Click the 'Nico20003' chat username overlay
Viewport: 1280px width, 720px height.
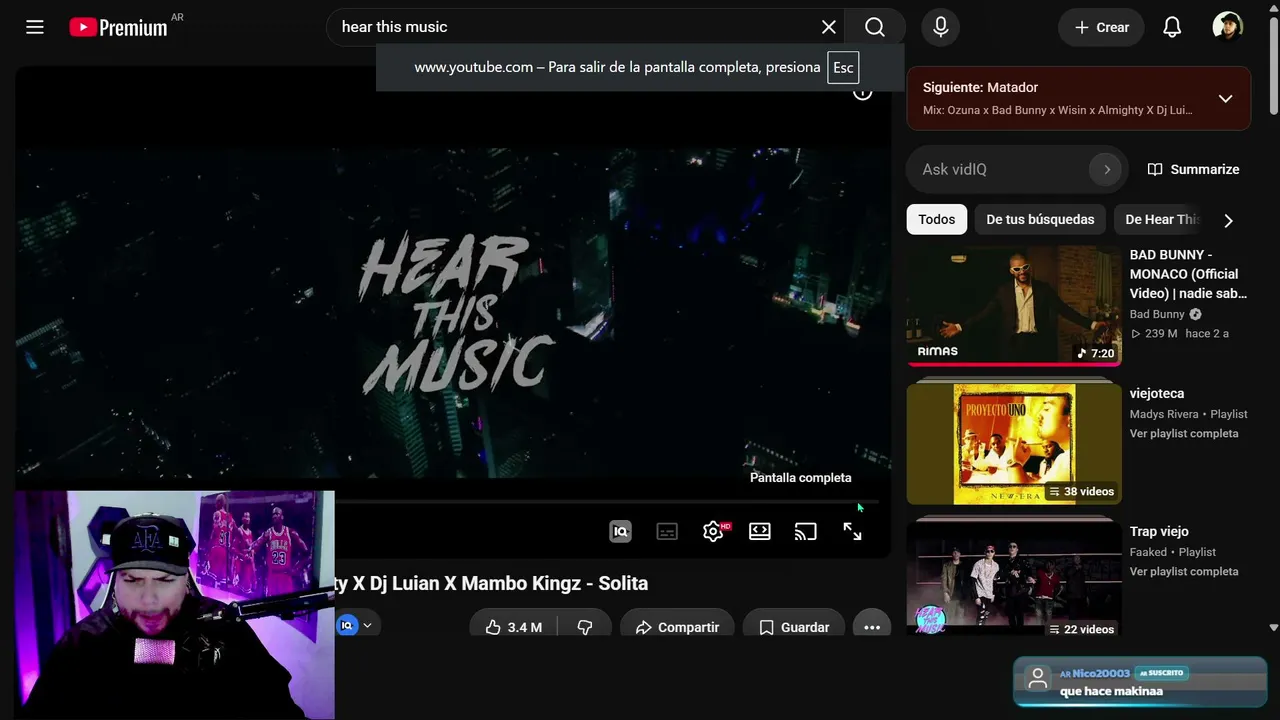(1101, 673)
